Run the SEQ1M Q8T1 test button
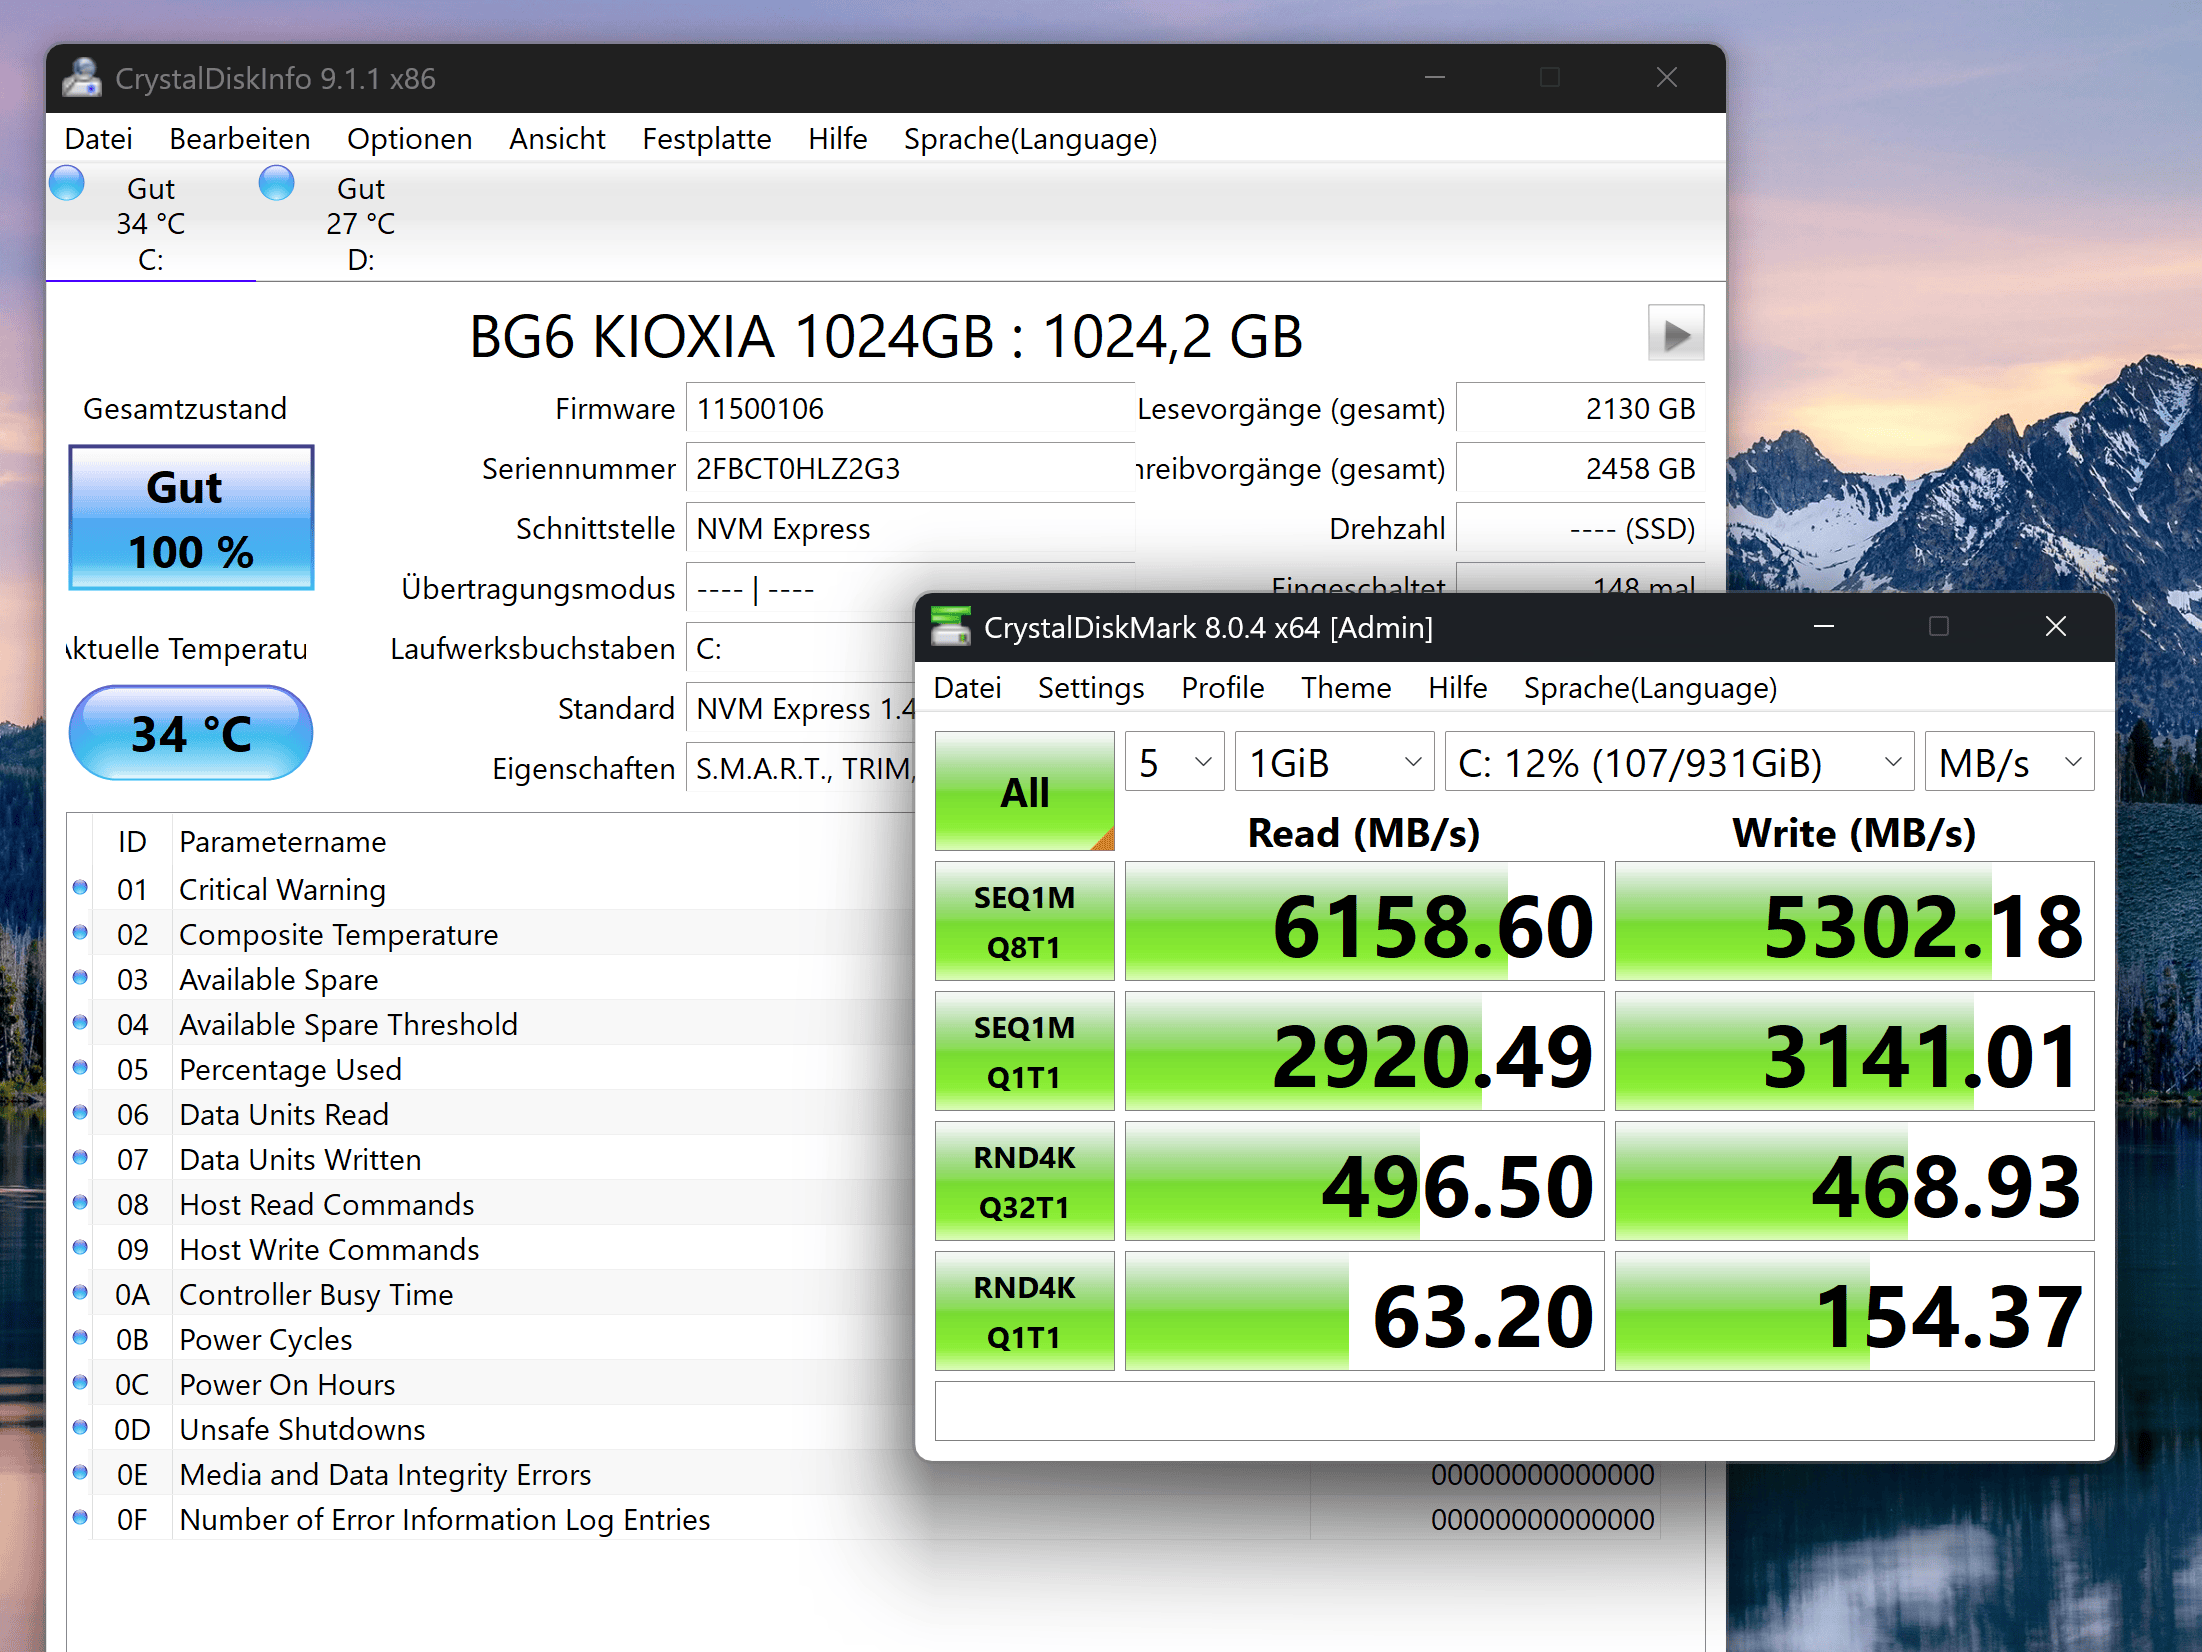 (1024, 921)
